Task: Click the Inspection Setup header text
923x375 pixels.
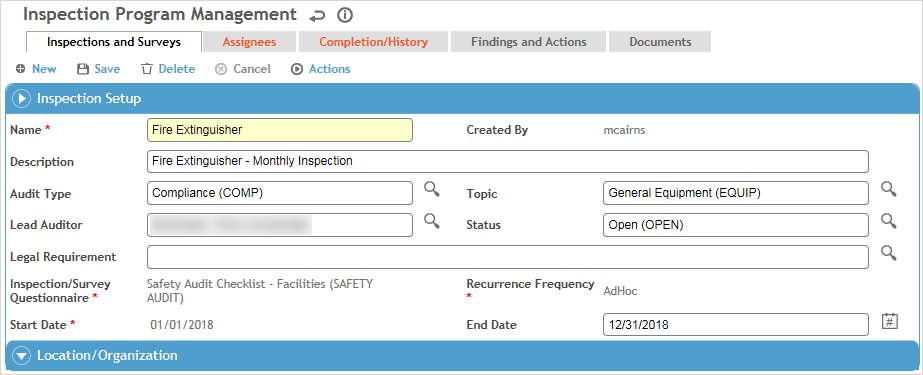Action: (x=89, y=98)
